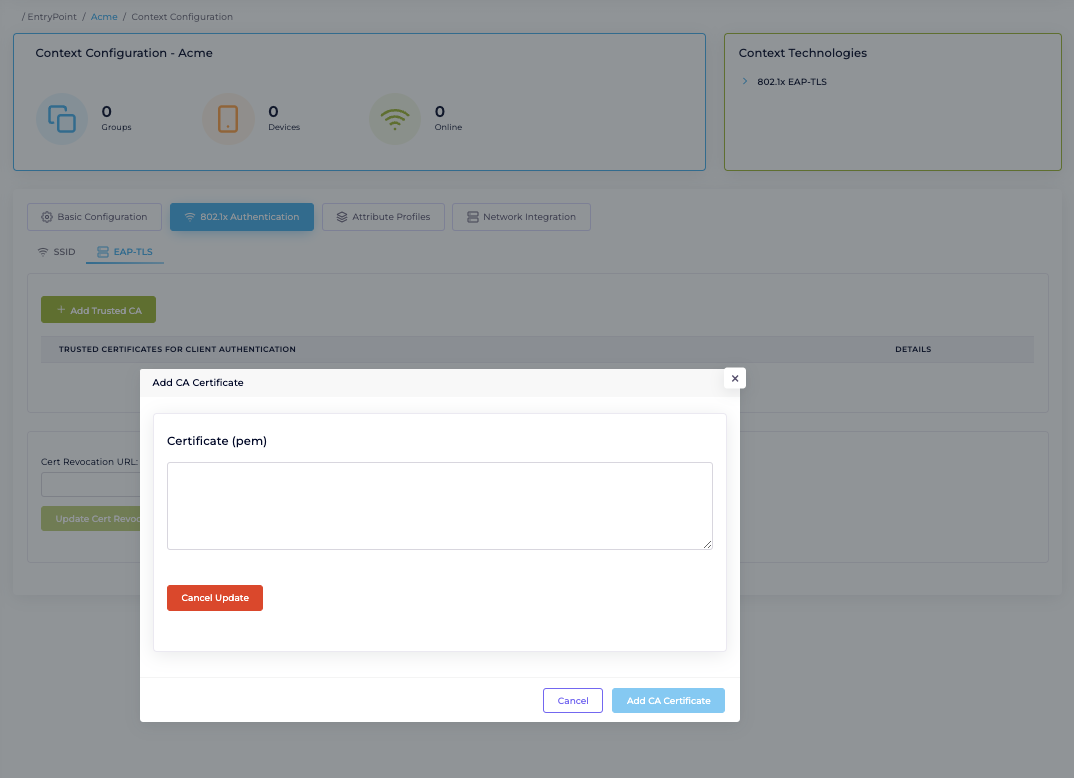Viewport: 1074px width, 778px height.
Task: Click the Cert Revocation URL input field
Action: coord(90,485)
